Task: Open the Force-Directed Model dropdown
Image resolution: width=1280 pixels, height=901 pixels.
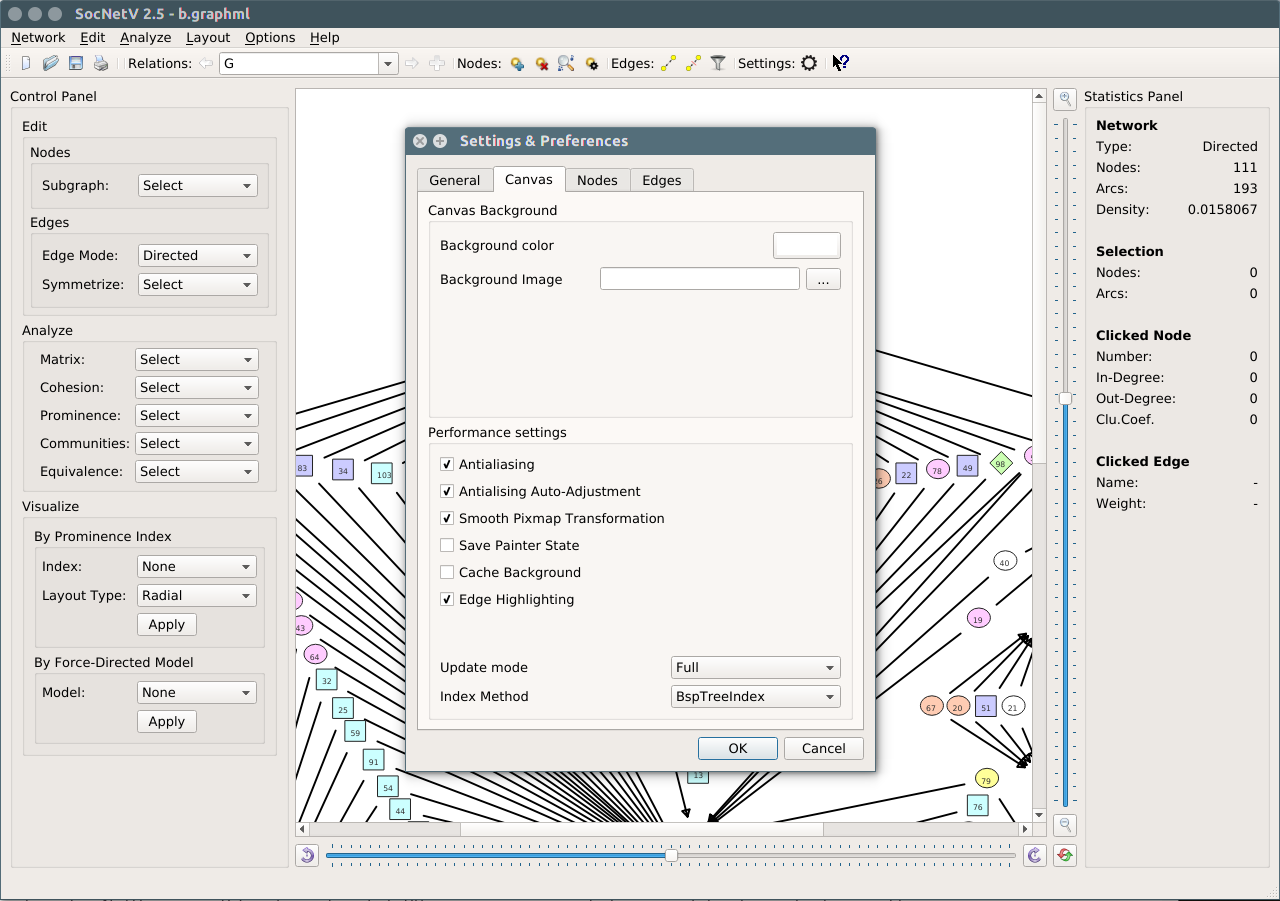Action: click(196, 692)
